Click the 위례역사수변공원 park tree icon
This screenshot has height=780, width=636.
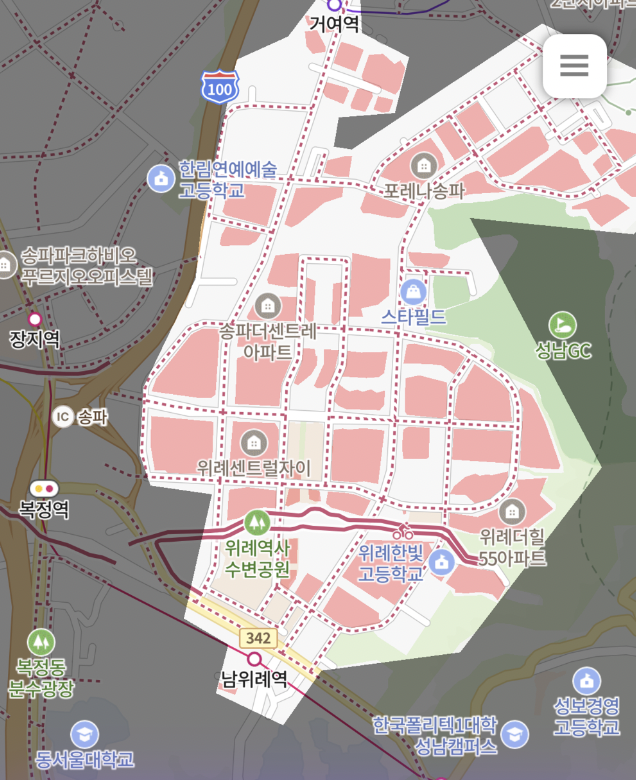257,522
